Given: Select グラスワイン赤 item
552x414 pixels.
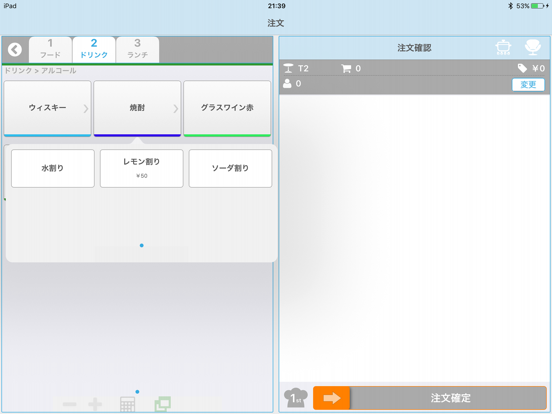Looking at the screenshot, I should [227, 108].
